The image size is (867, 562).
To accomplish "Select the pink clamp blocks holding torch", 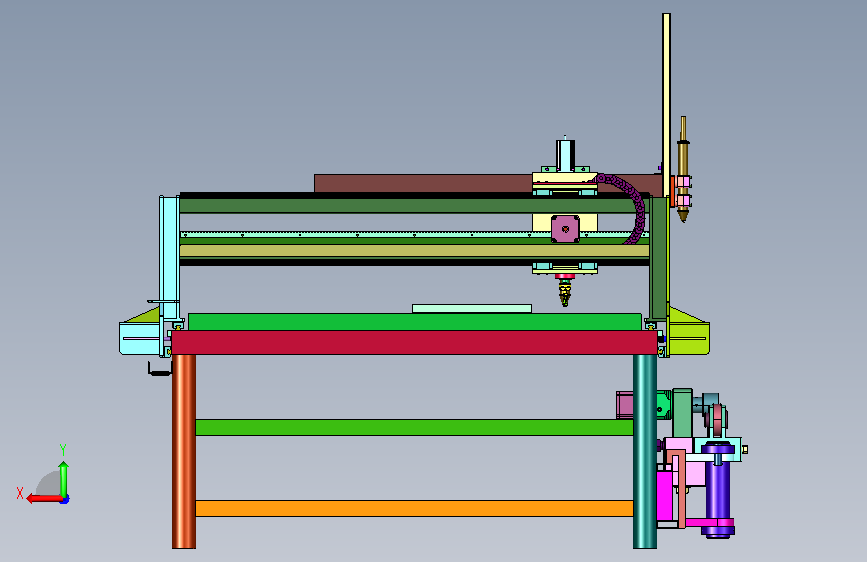I will 684,190.
